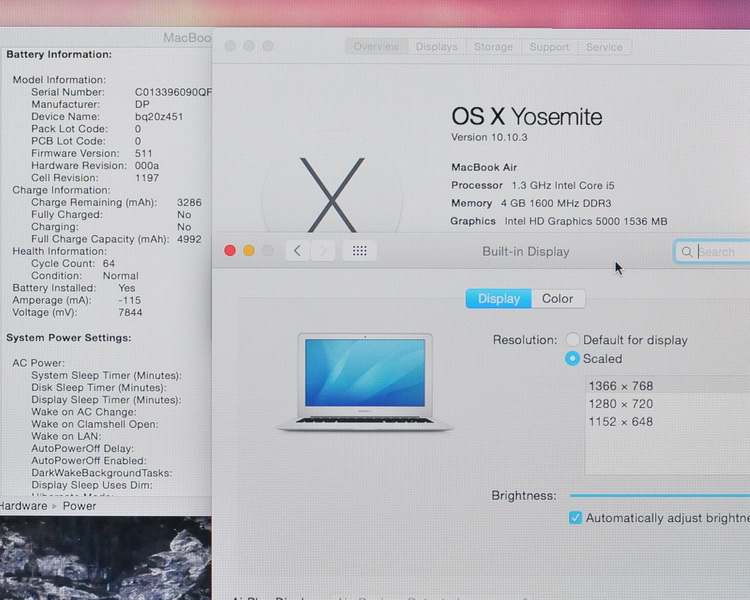Click the Memory 4 GB 1600 MHz DDR3 line
Screen dimensions: 750x600
(531, 203)
